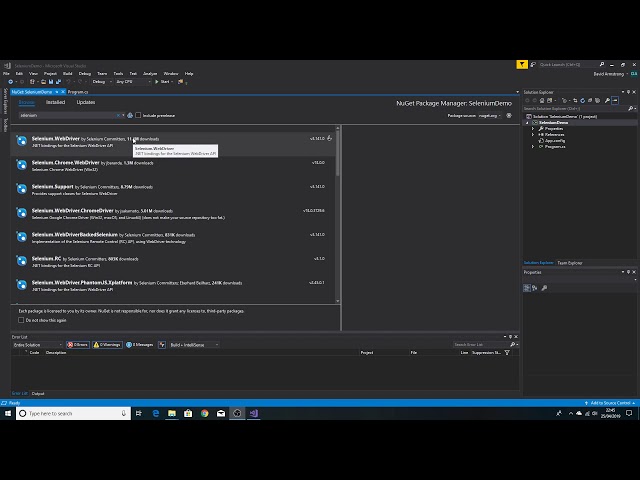Open the Any CPU platform dropdown

tap(133, 82)
